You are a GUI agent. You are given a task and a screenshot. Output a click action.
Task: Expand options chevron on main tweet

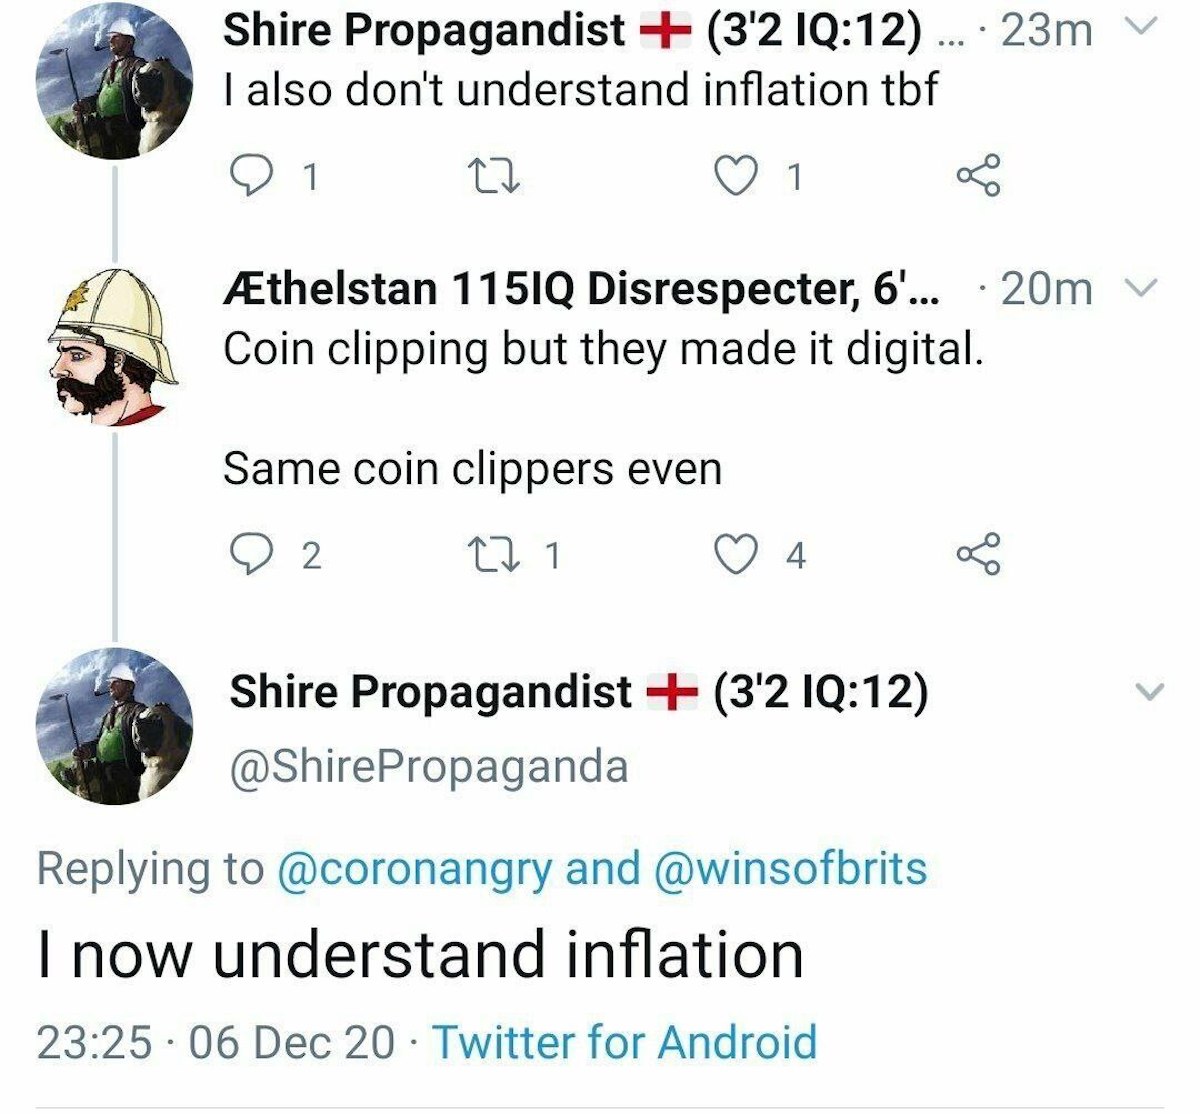point(1151,691)
